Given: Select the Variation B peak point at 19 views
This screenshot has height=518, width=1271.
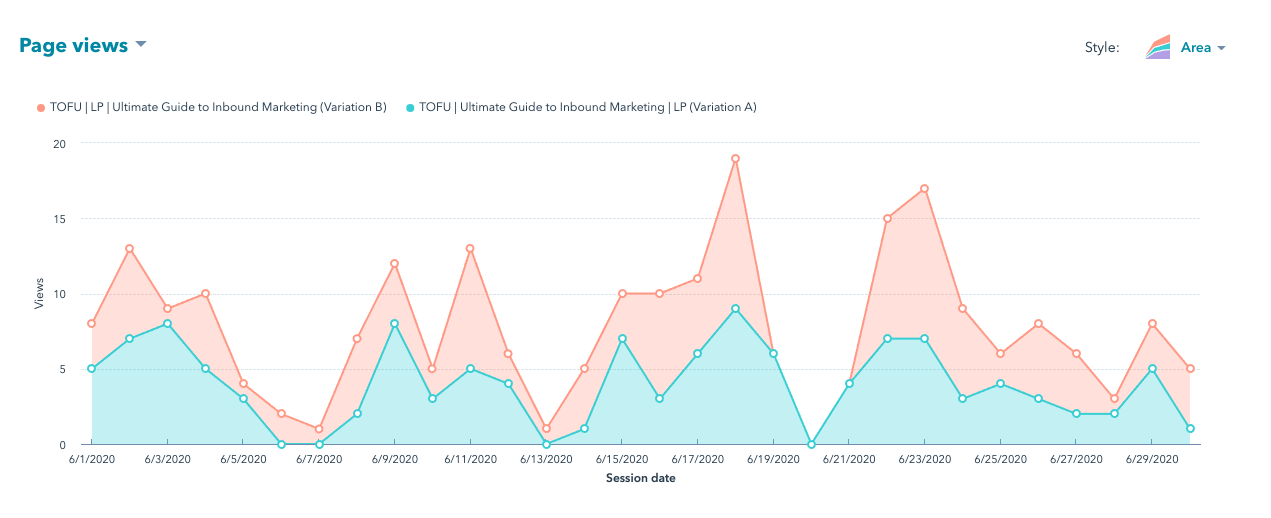Looking at the screenshot, I should coord(735,158).
